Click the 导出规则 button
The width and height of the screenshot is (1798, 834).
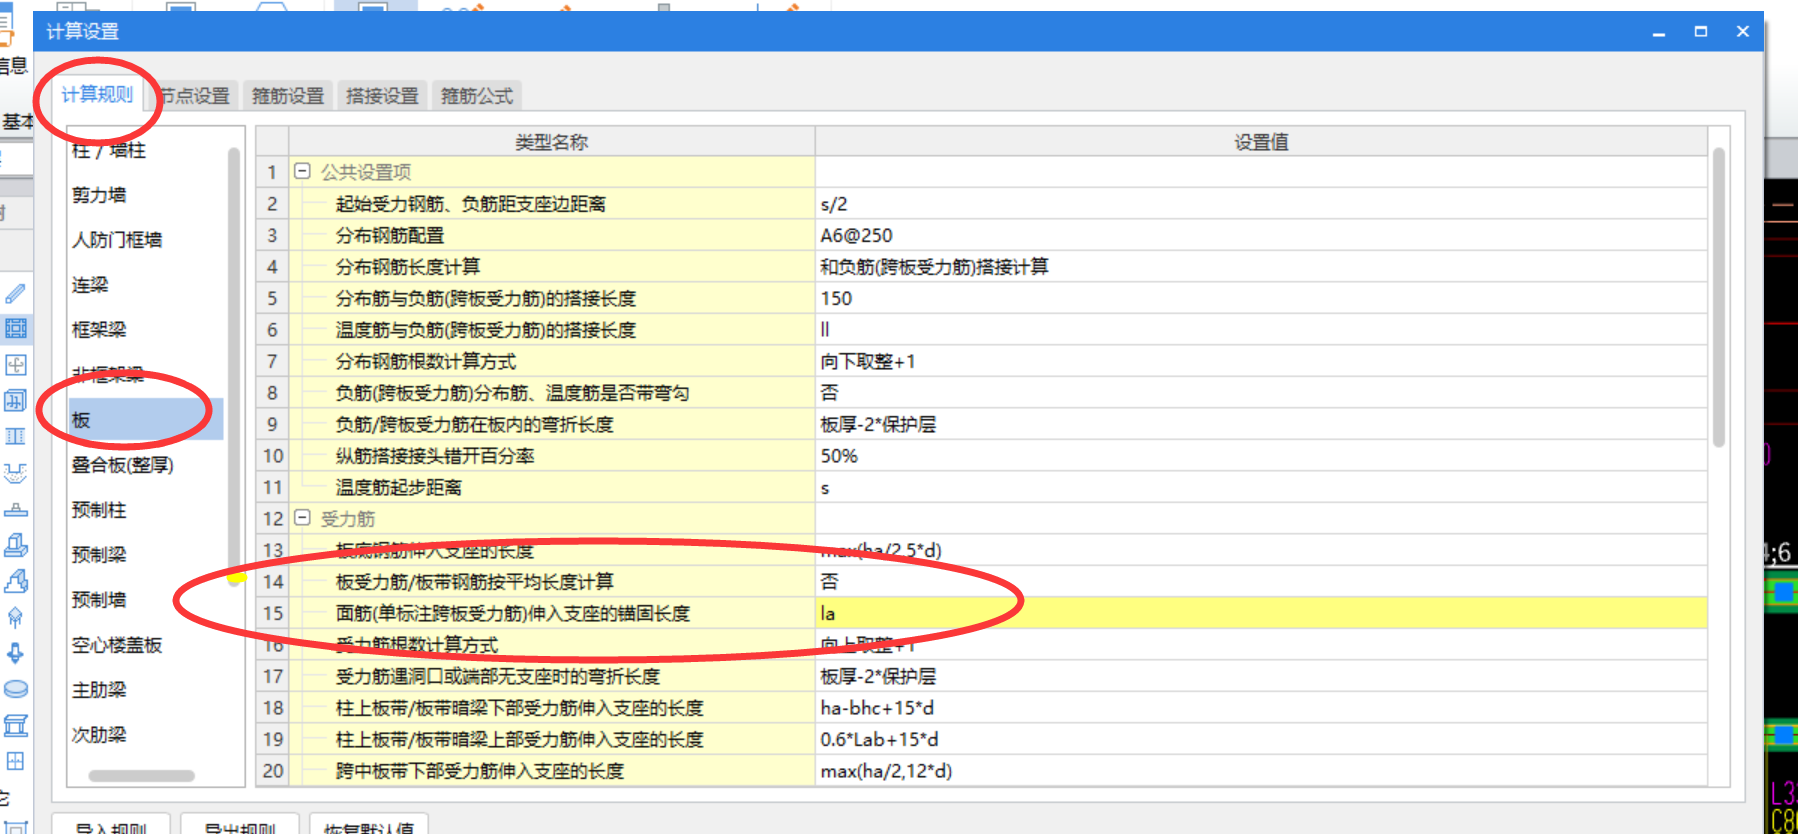coord(240,826)
